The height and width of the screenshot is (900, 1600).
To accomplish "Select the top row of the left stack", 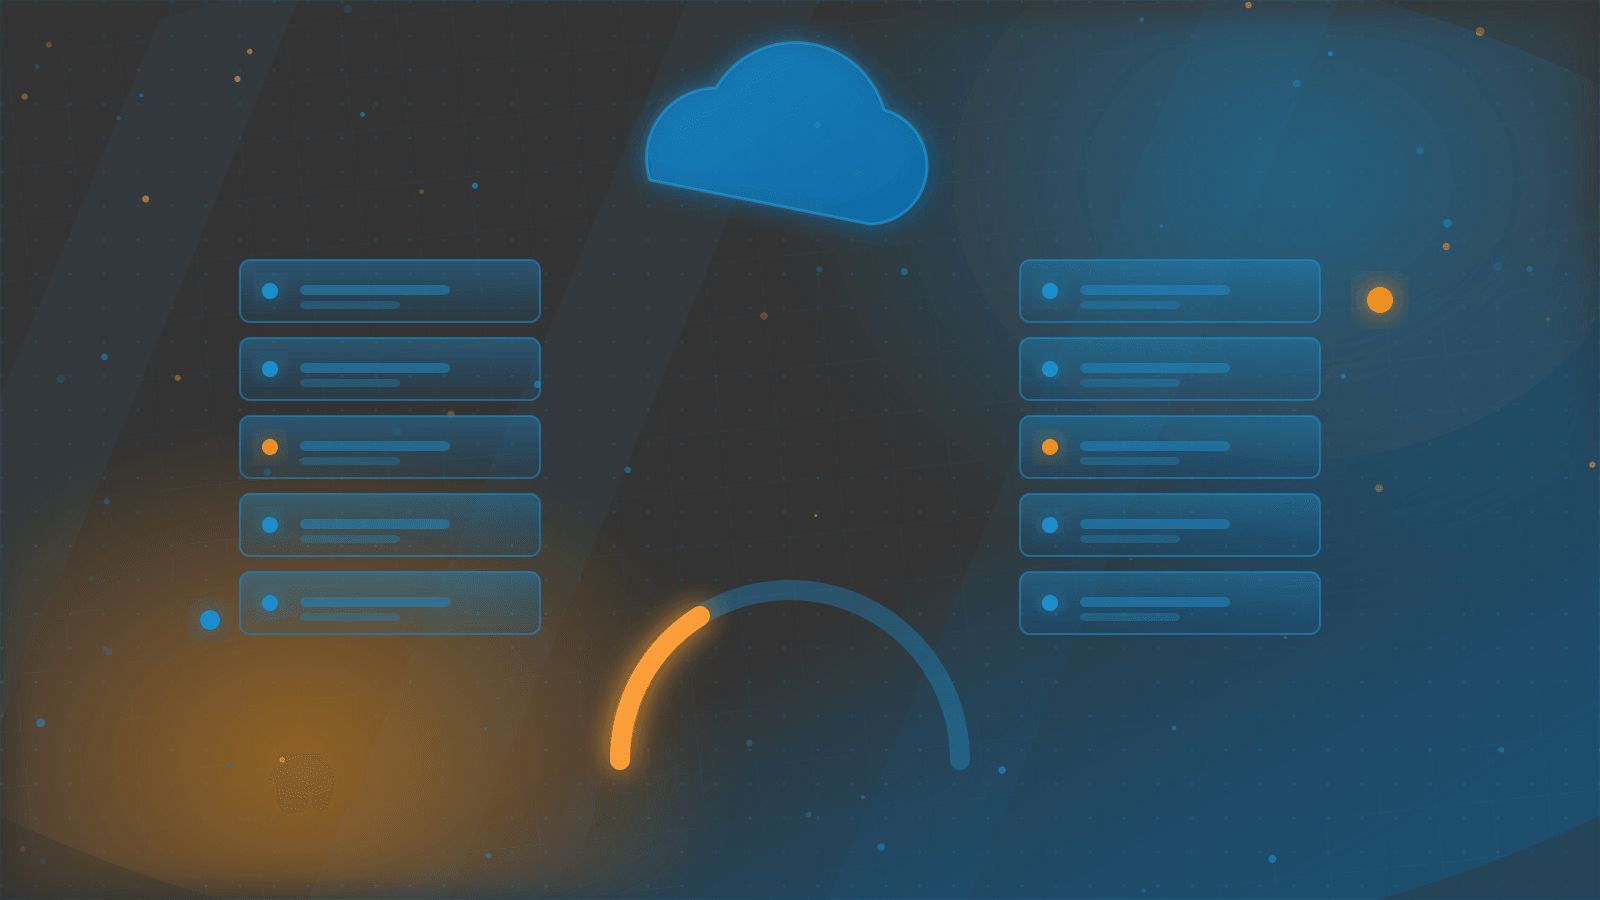I will 390,291.
